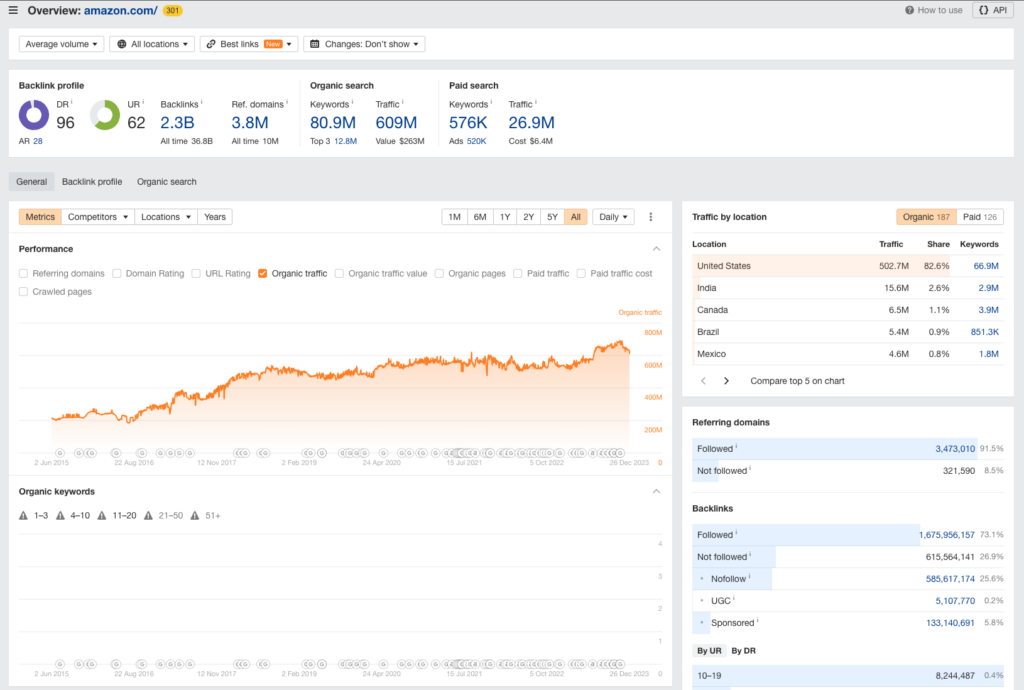Open the 2.3B backlinks link
The height and width of the screenshot is (690, 1024).
point(178,123)
